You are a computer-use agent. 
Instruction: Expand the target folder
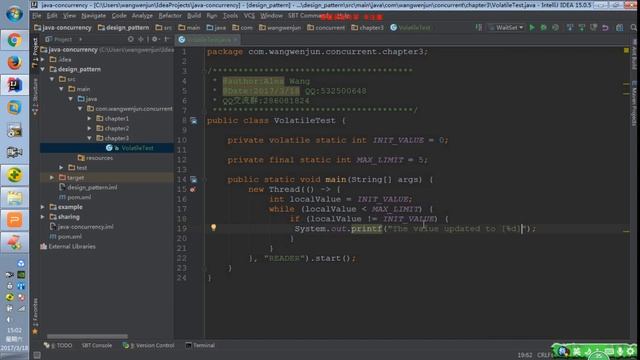[52, 178]
